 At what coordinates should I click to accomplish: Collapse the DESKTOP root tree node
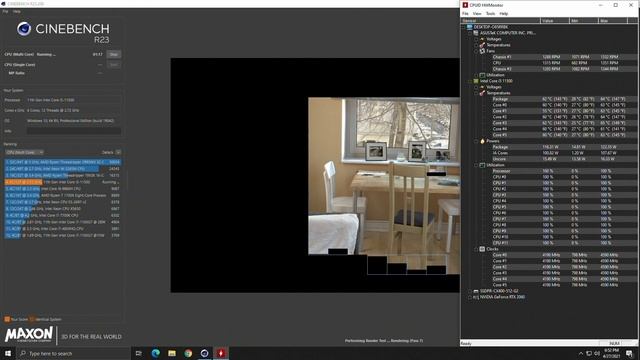[464, 27]
